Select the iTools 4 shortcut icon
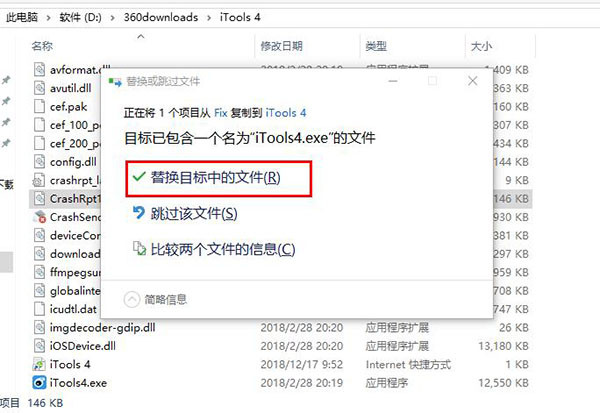This screenshot has height=413, width=600. [x=39, y=364]
